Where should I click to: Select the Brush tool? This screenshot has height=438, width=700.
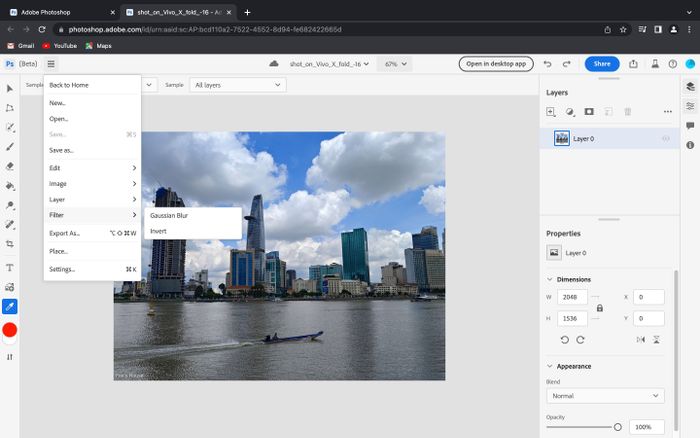(x=10, y=147)
